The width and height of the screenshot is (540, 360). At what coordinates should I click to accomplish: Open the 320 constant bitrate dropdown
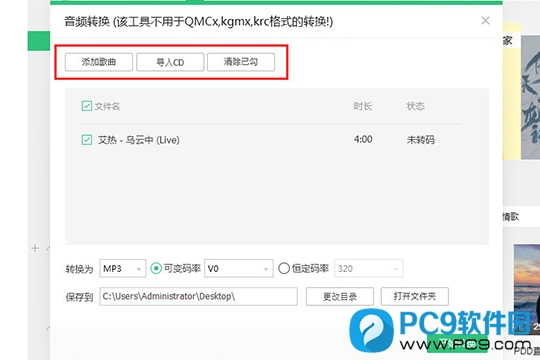(x=368, y=268)
